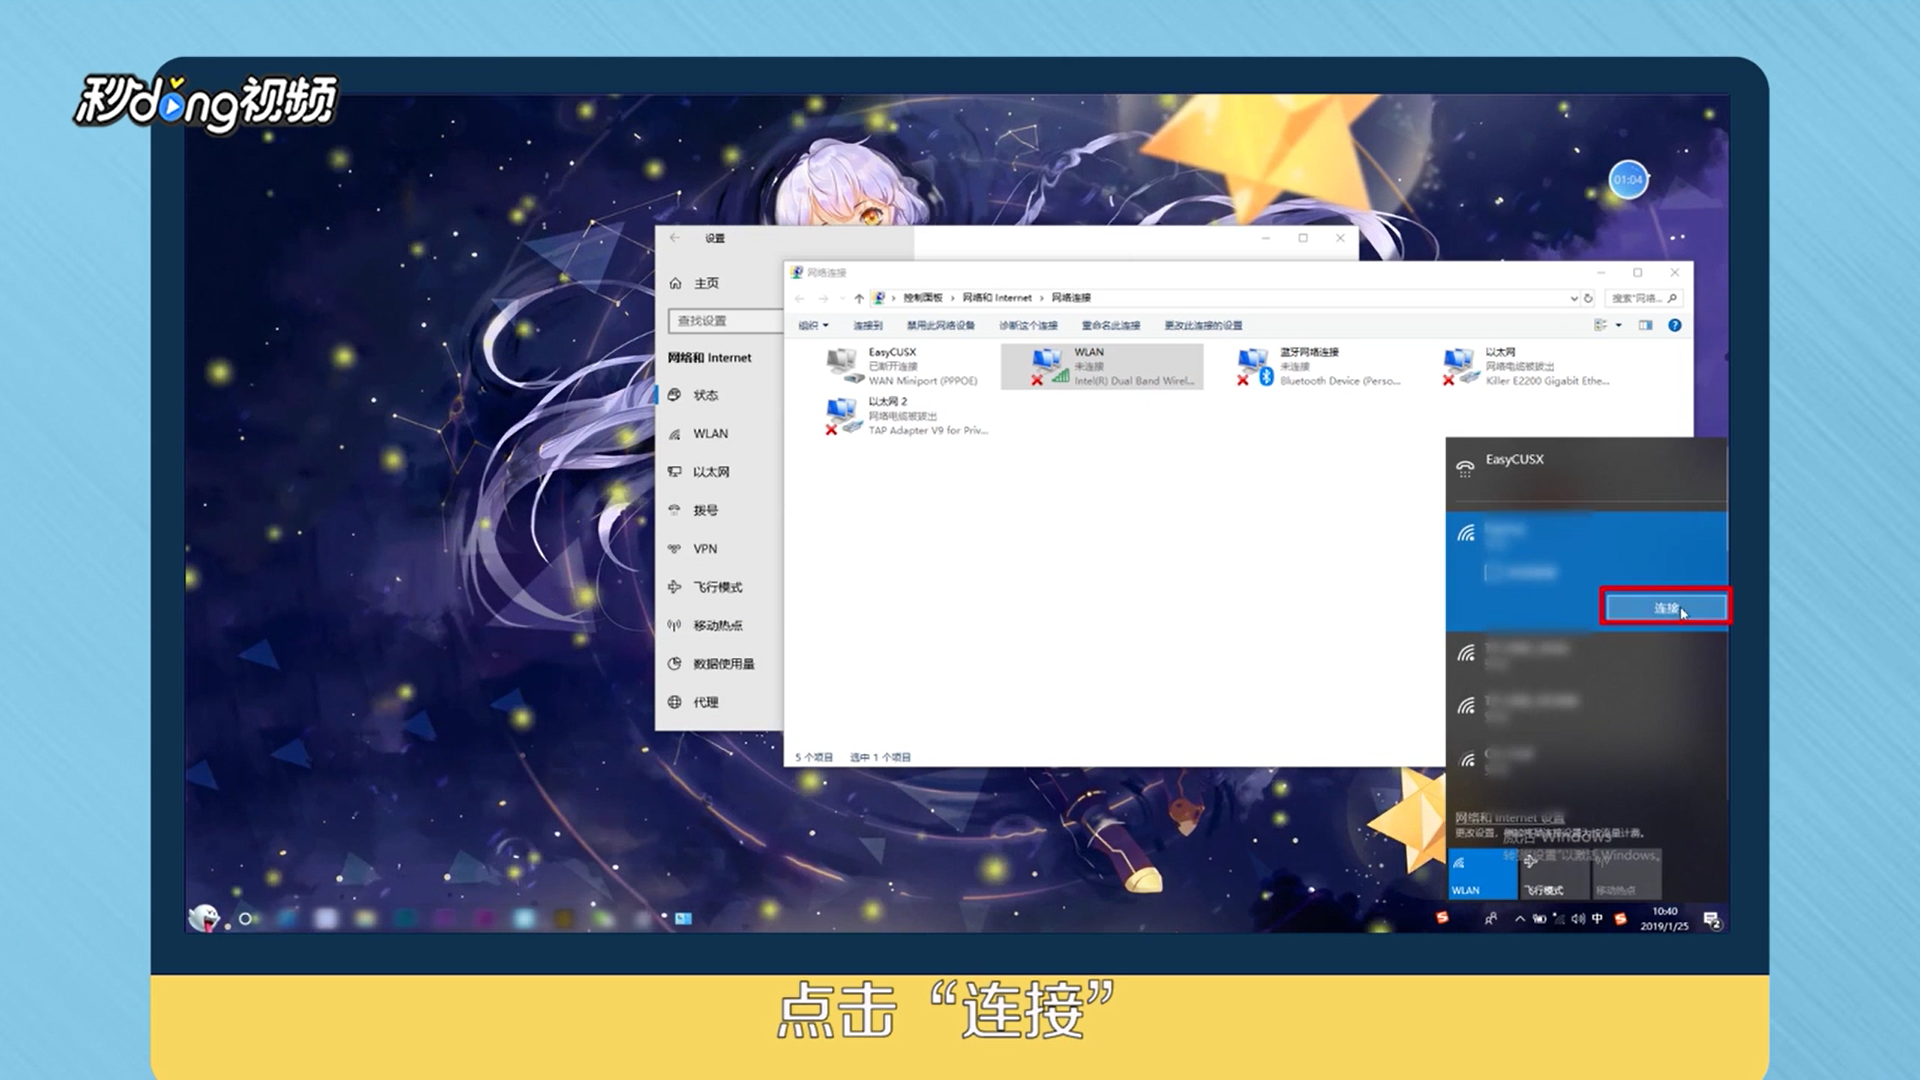Toggle the preview pane icon
This screenshot has width=1920, height=1080.
click(1646, 325)
